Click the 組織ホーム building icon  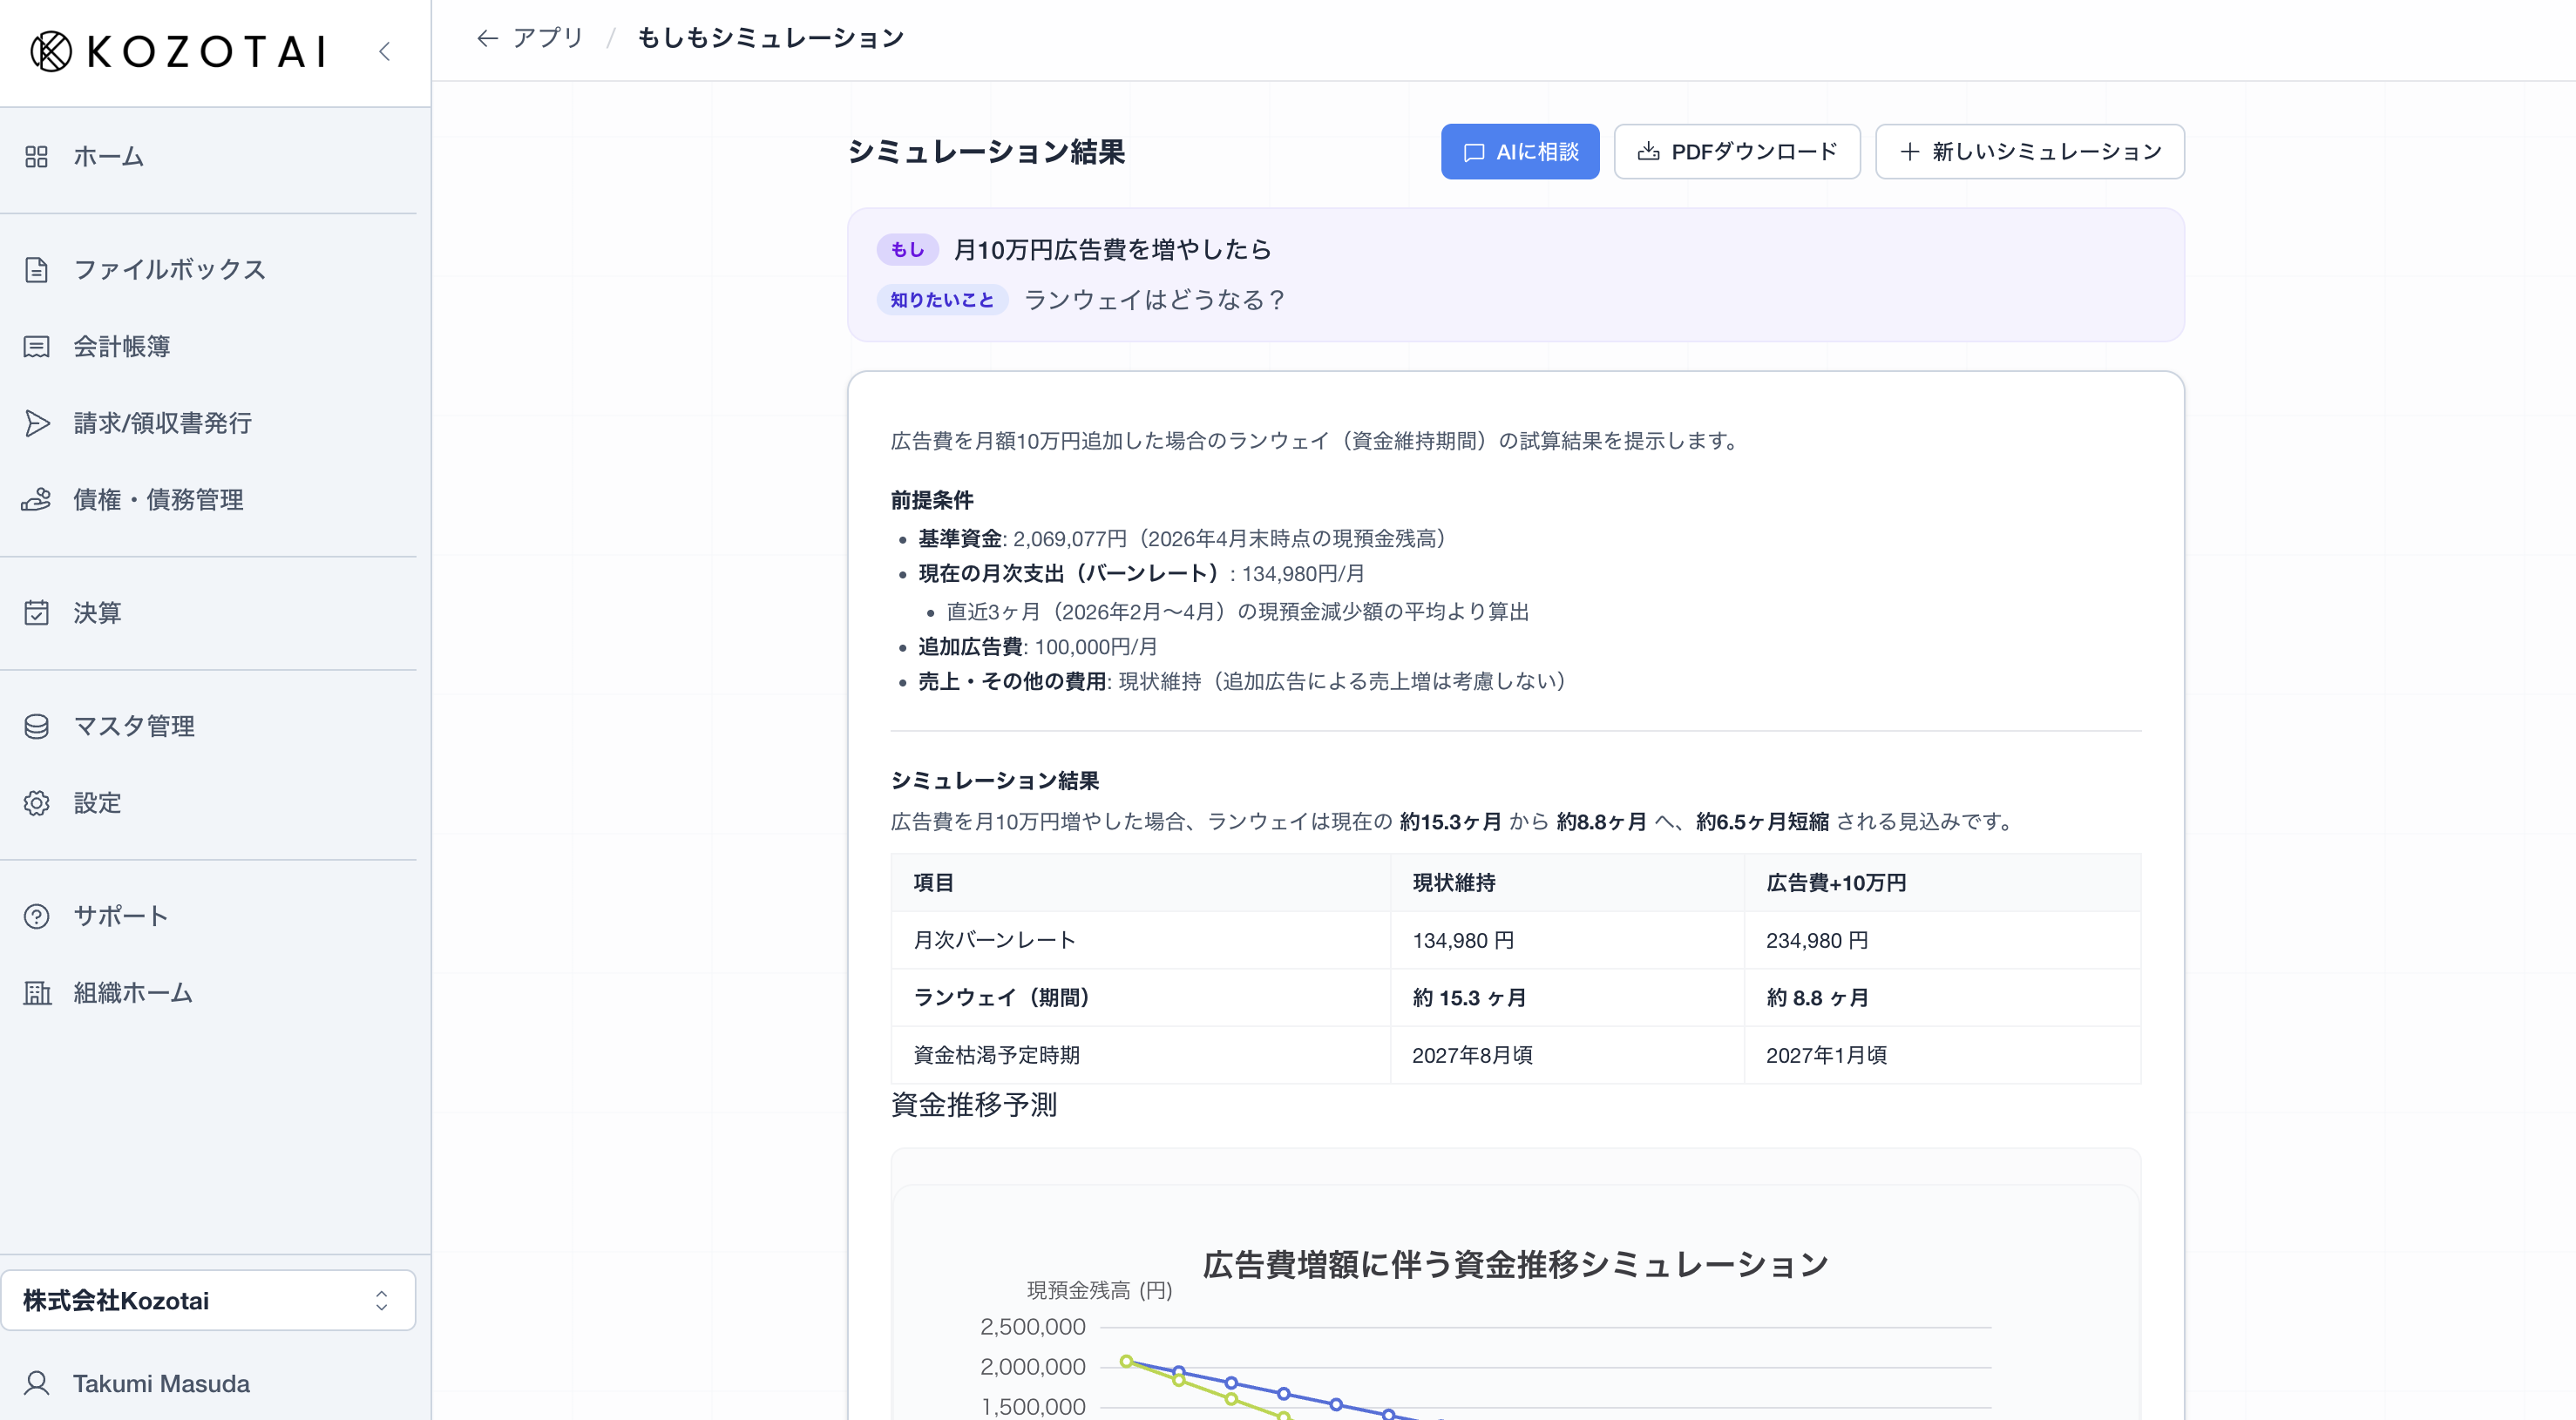[x=36, y=993]
